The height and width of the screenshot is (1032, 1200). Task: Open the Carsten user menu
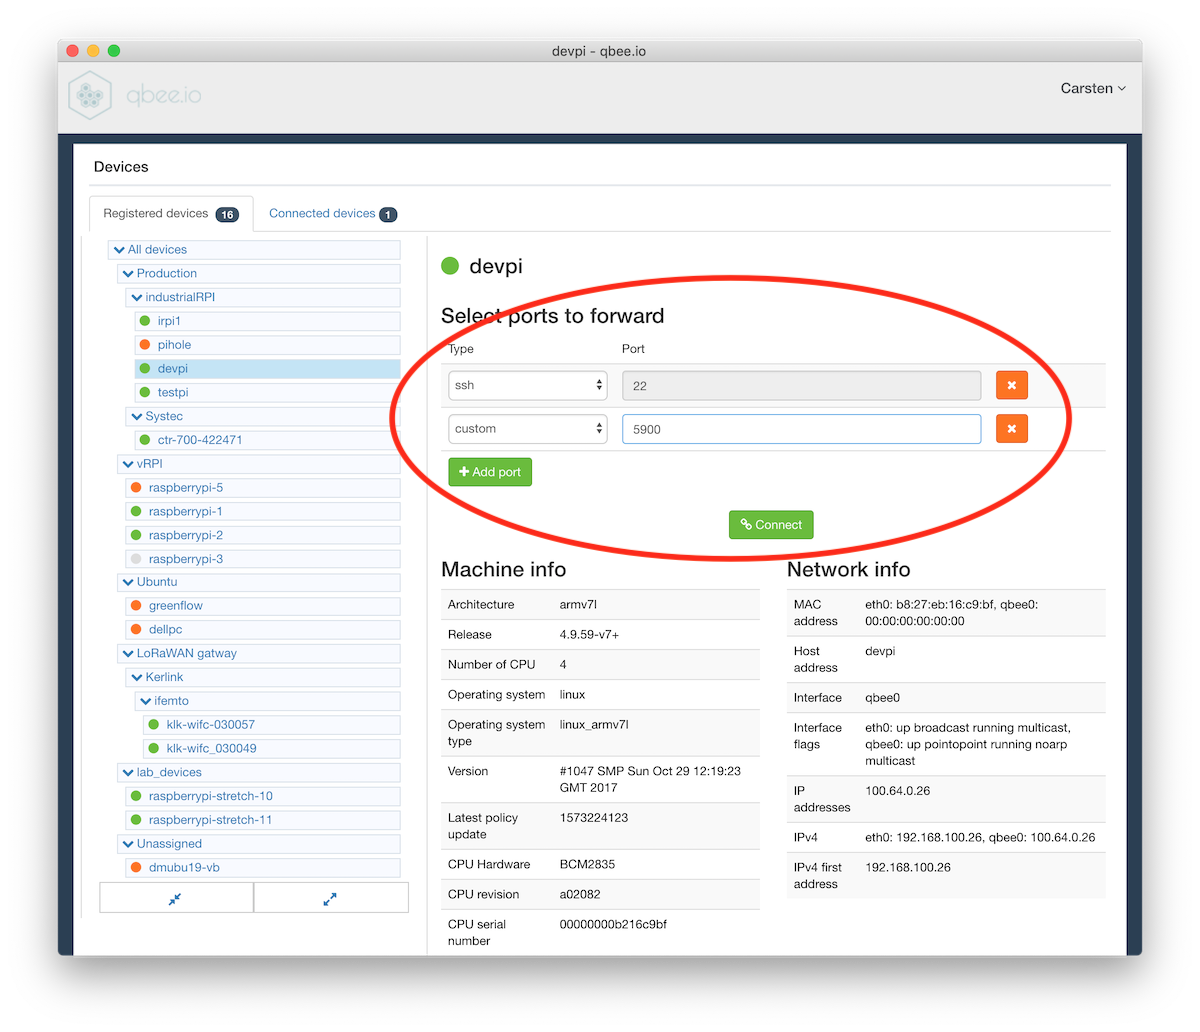tap(1092, 88)
